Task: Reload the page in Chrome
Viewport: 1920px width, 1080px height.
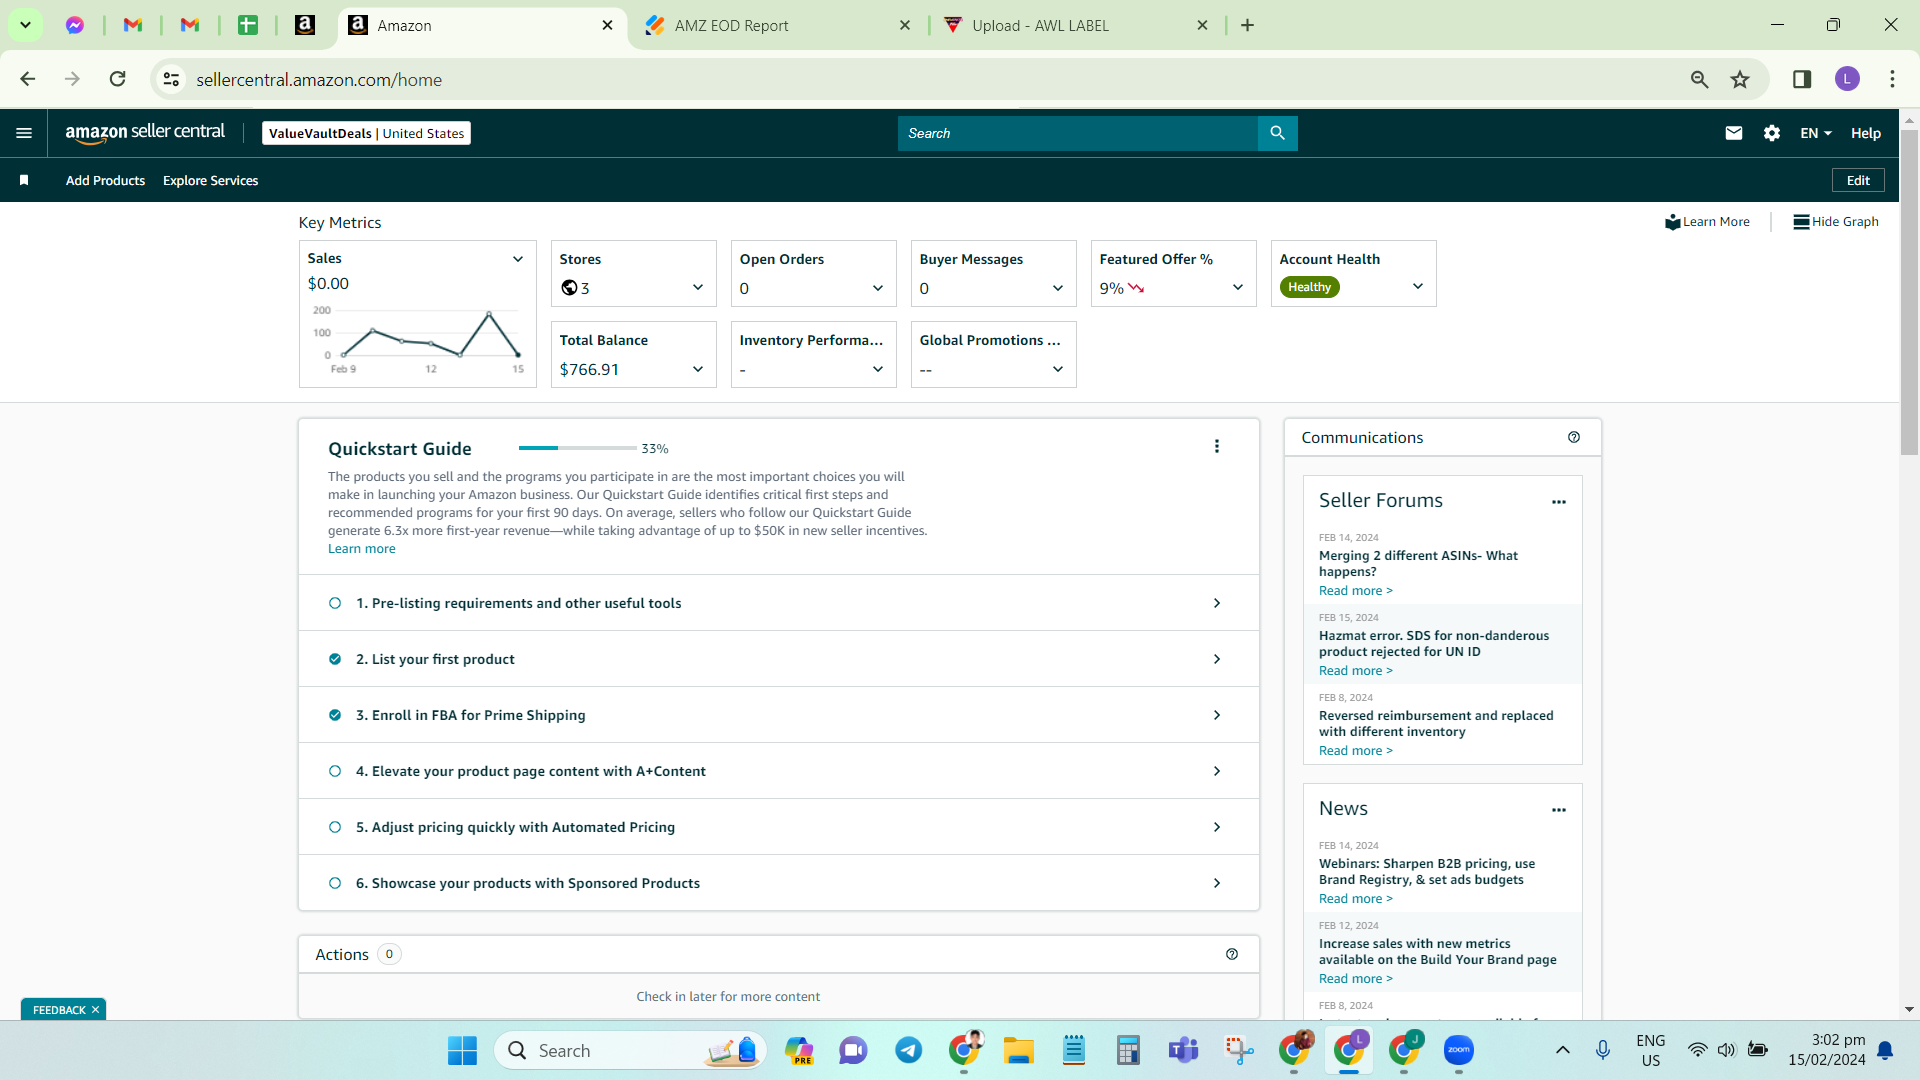Action: click(117, 79)
